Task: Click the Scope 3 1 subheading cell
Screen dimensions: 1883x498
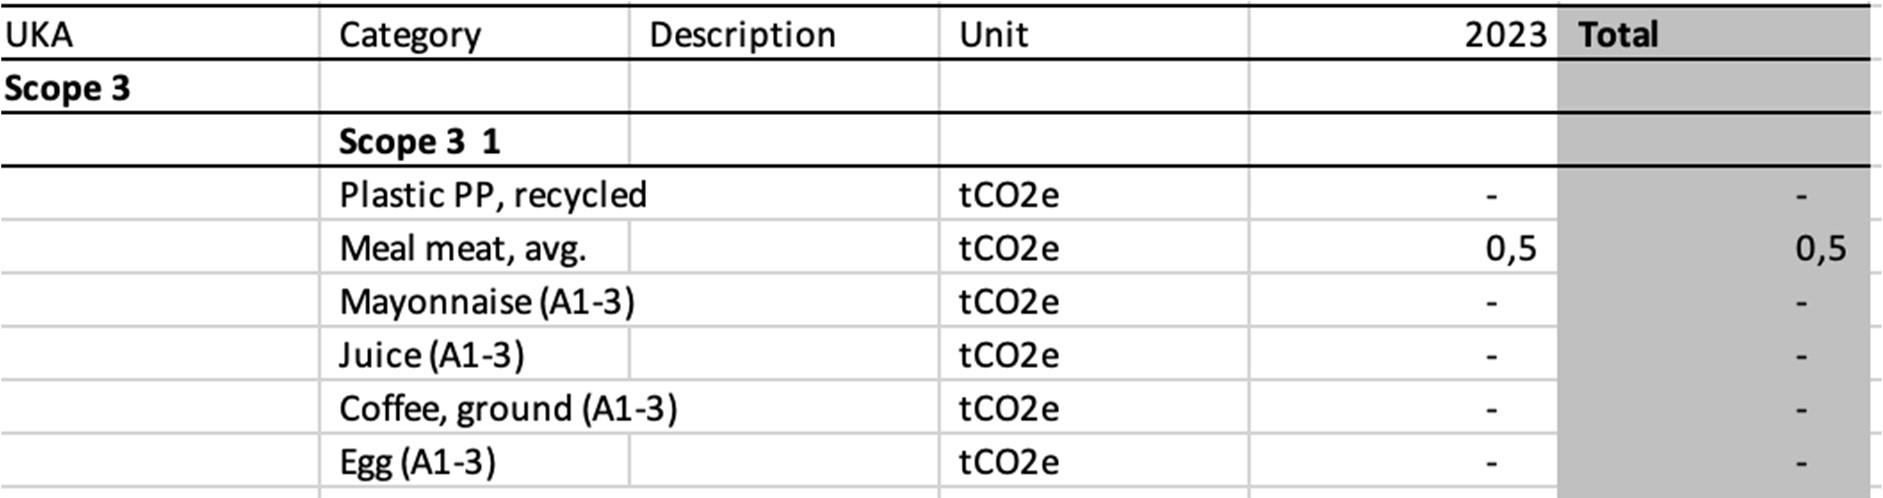Action: click(x=419, y=142)
